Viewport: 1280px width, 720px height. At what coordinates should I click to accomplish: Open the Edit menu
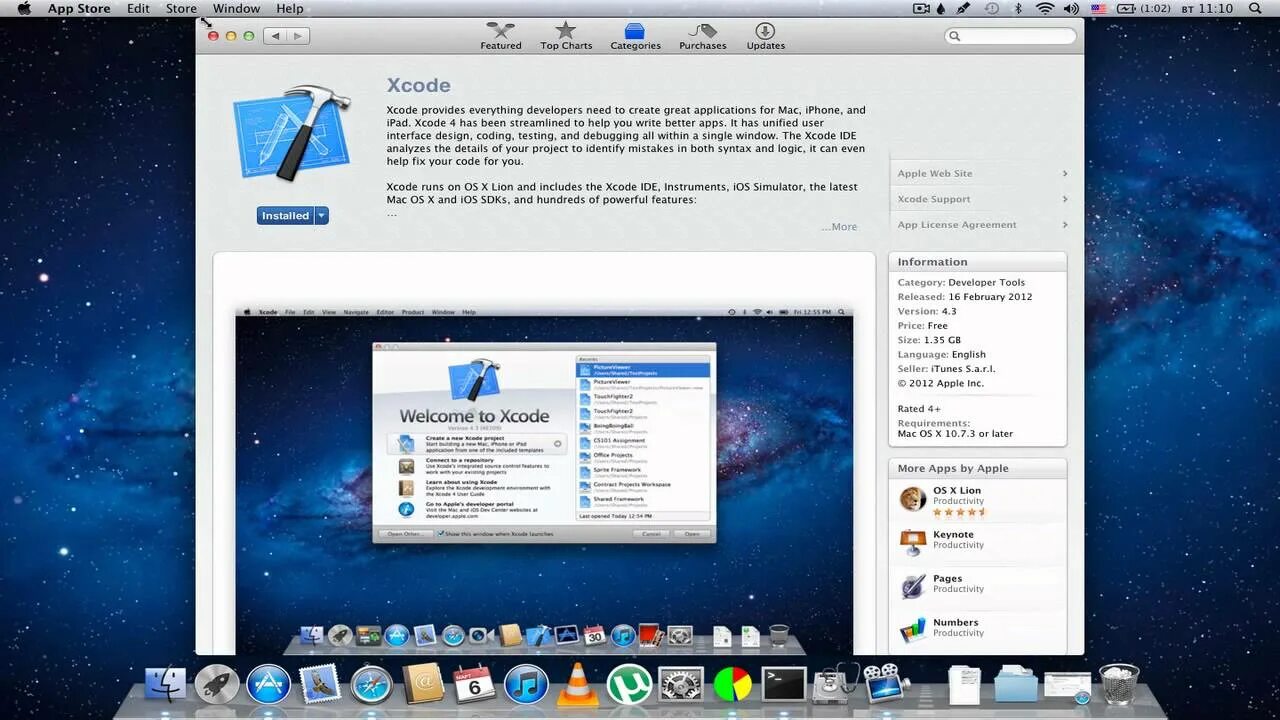(138, 8)
